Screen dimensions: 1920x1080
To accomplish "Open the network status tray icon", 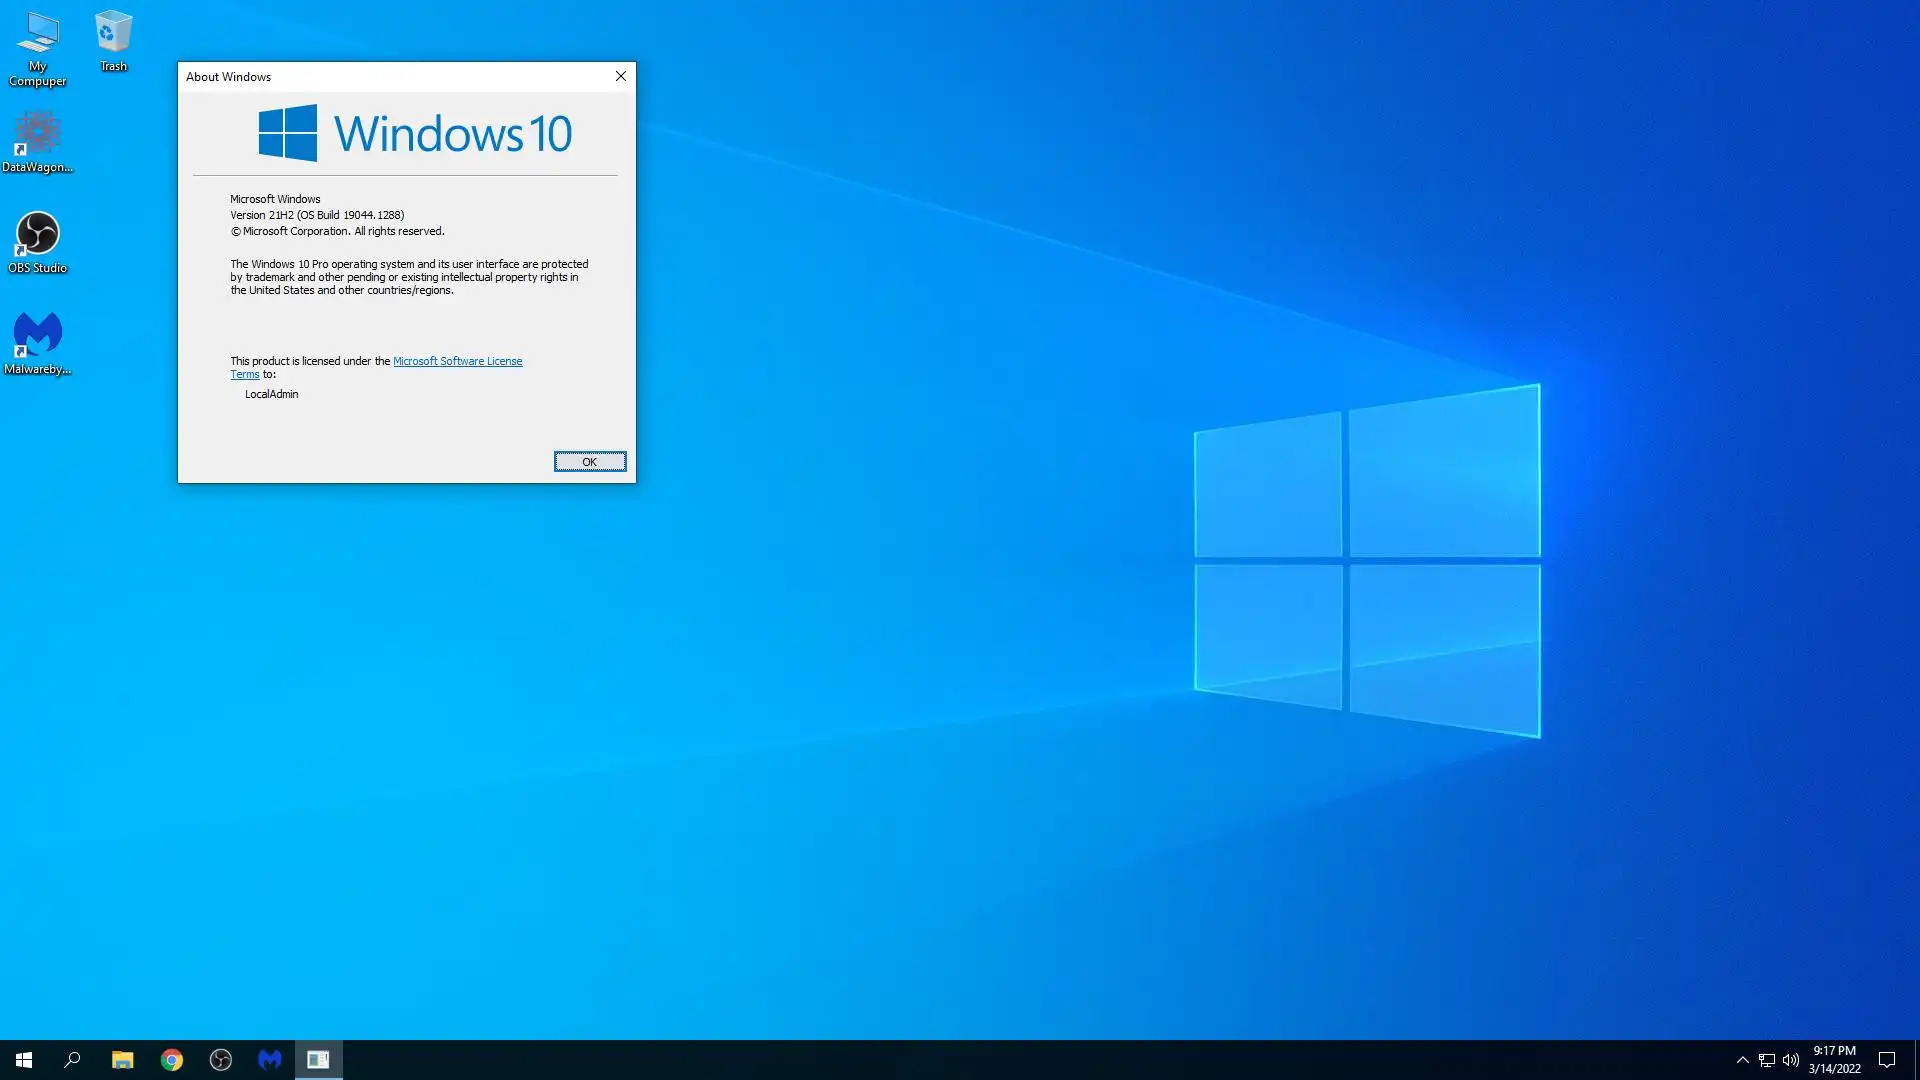I will coord(1767,1060).
